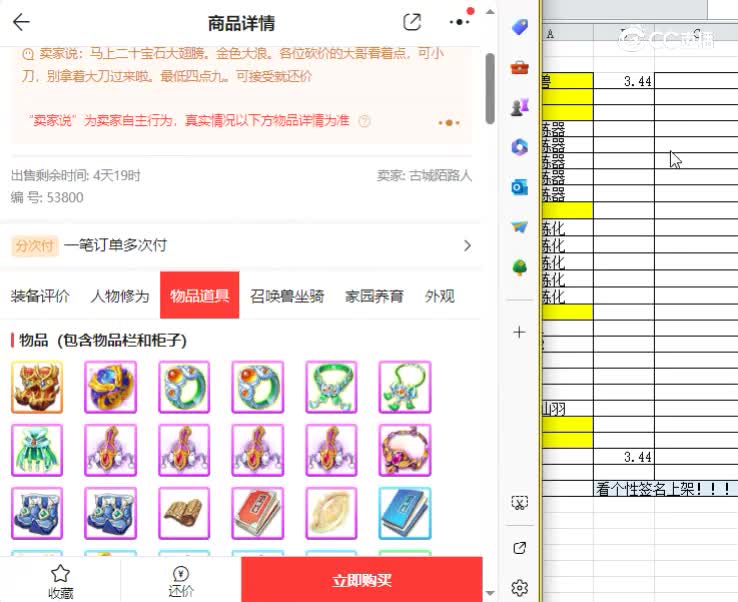The height and width of the screenshot is (602, 738).
Task: Select the 物品道具 tab
Action: click(x=200, y=295)
